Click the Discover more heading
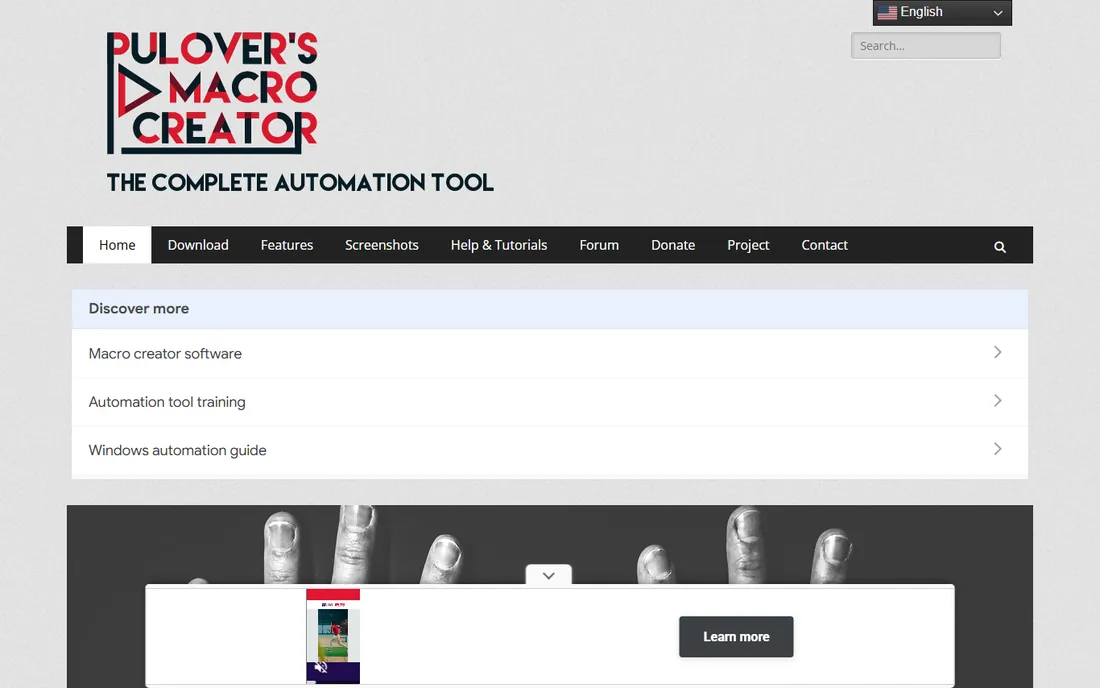The width and height of the screenshot is (1100, 688). pos(139,309)
